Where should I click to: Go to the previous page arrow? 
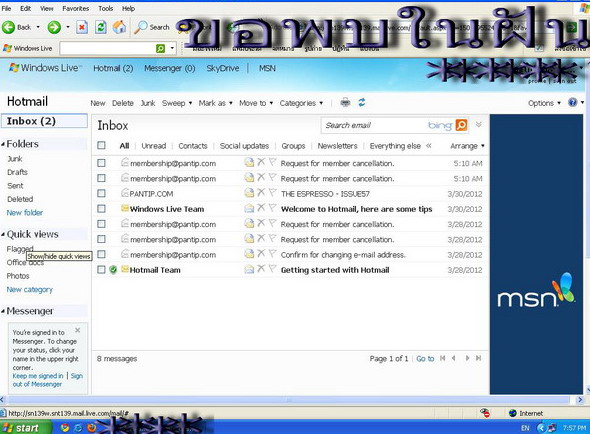tap(454, 358)
